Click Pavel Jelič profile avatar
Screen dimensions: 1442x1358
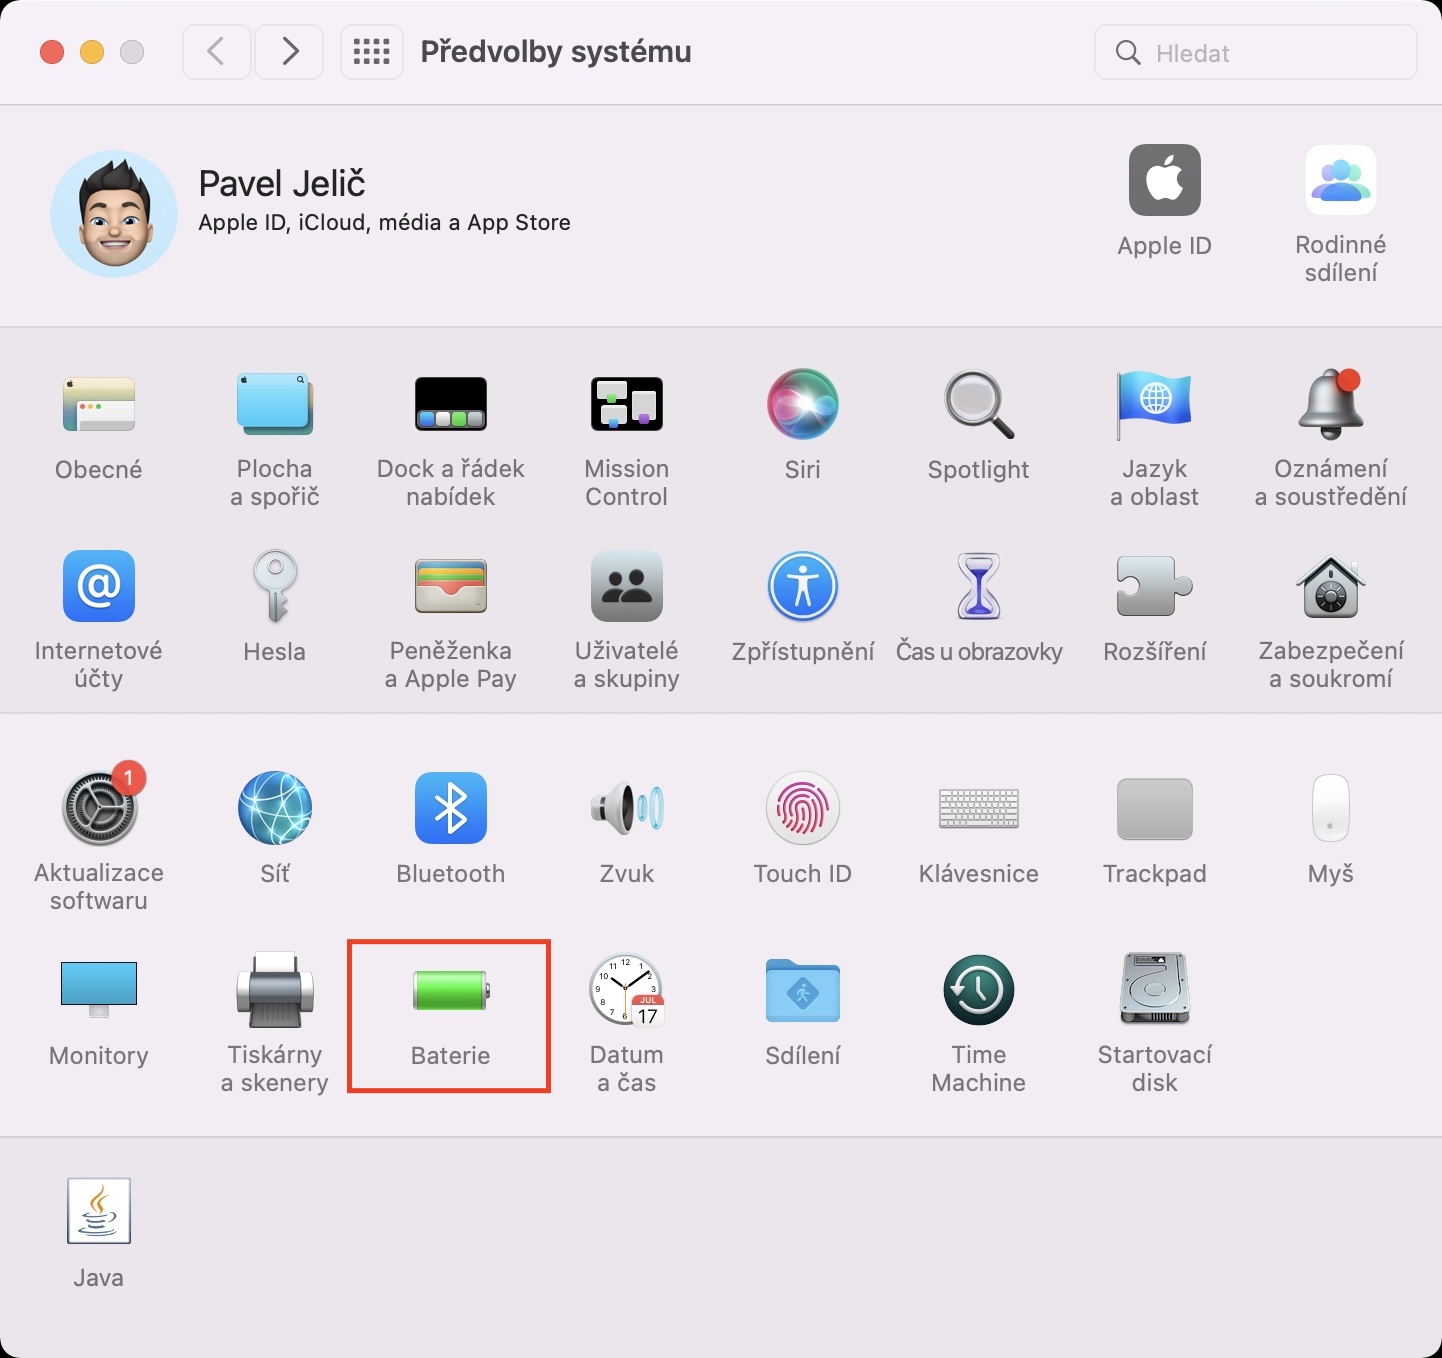click(x=113, y=213)
